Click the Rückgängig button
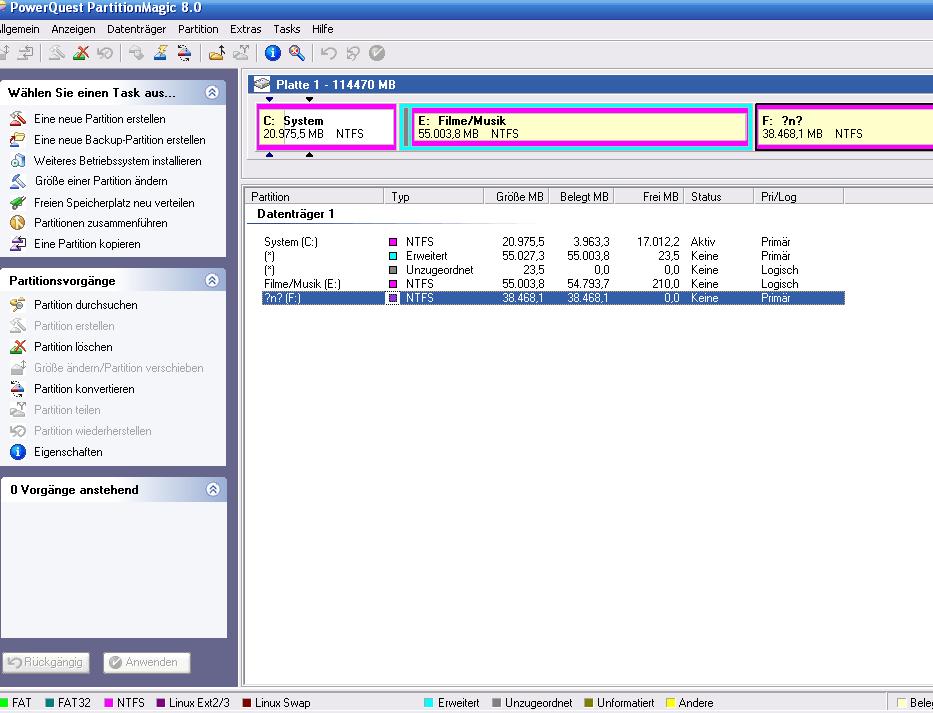The width and height of the screenshot is (933, 713). point(46,662)
